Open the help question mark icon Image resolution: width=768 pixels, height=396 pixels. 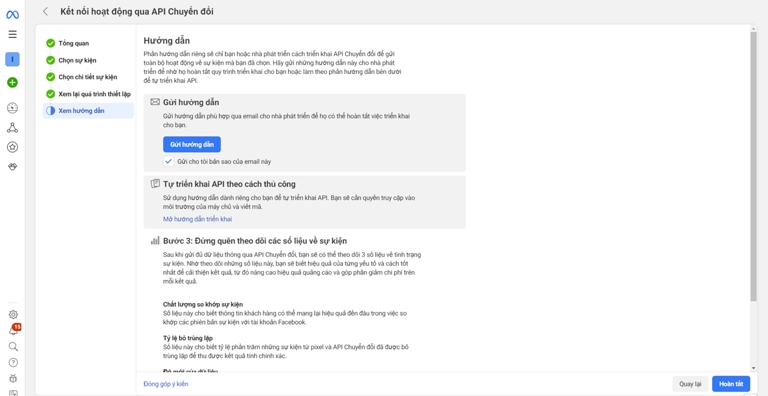tap(13, 363)
